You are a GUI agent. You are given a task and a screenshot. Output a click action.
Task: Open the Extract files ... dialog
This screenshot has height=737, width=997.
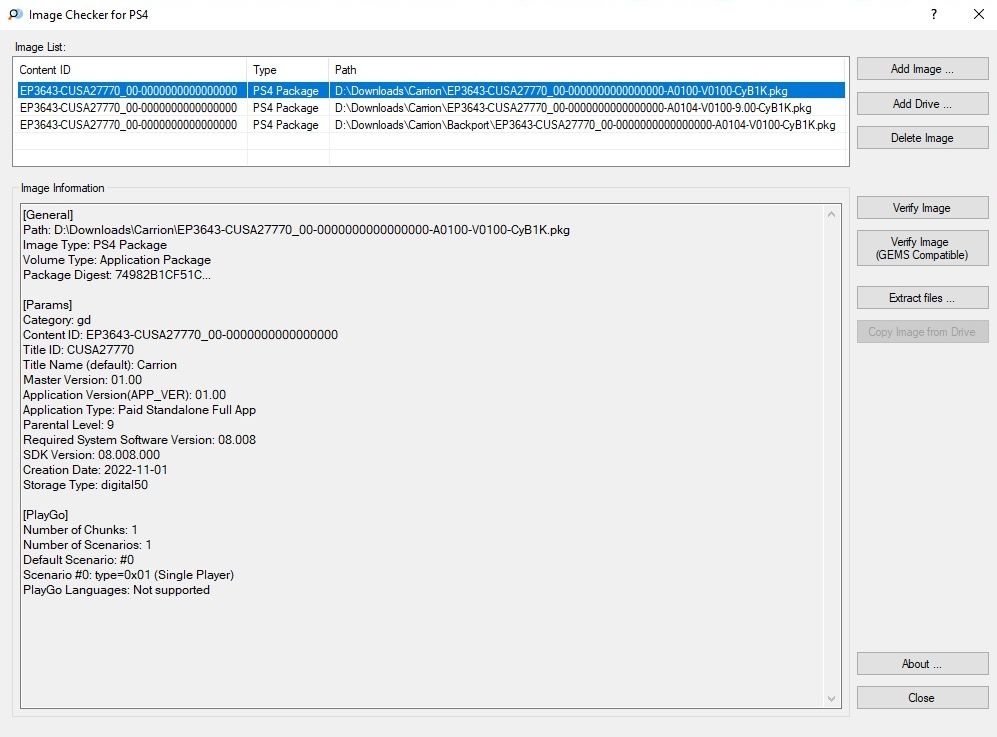[x=922, y=298]
